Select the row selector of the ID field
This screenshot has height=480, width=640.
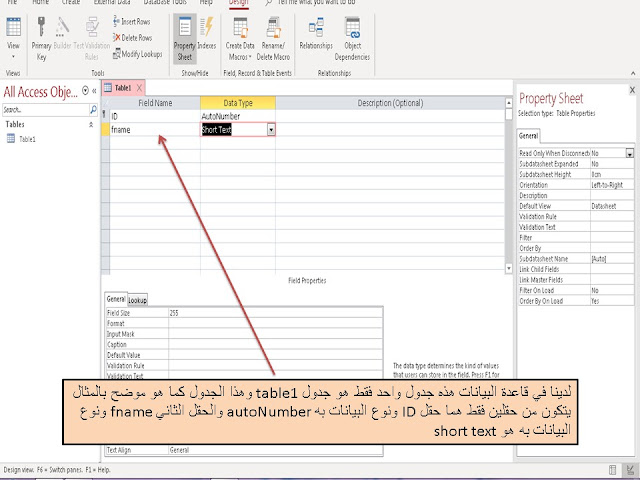tap(105, 116)
